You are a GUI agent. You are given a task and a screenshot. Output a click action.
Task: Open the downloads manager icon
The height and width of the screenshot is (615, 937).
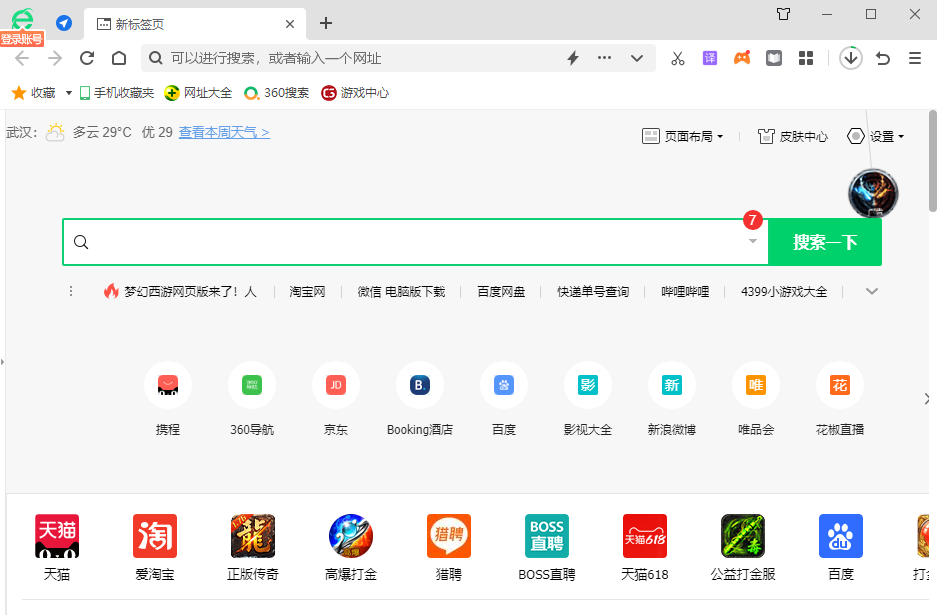851,58
